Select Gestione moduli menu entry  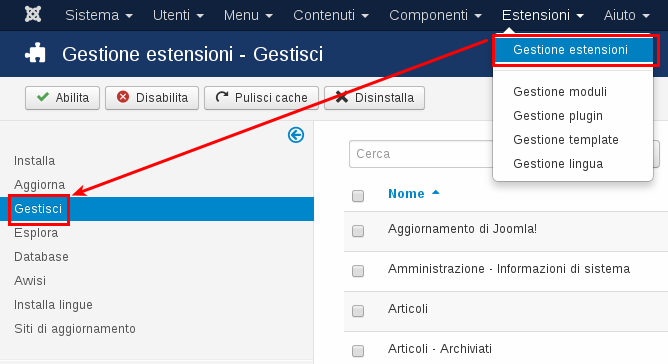tap(560, 92)
